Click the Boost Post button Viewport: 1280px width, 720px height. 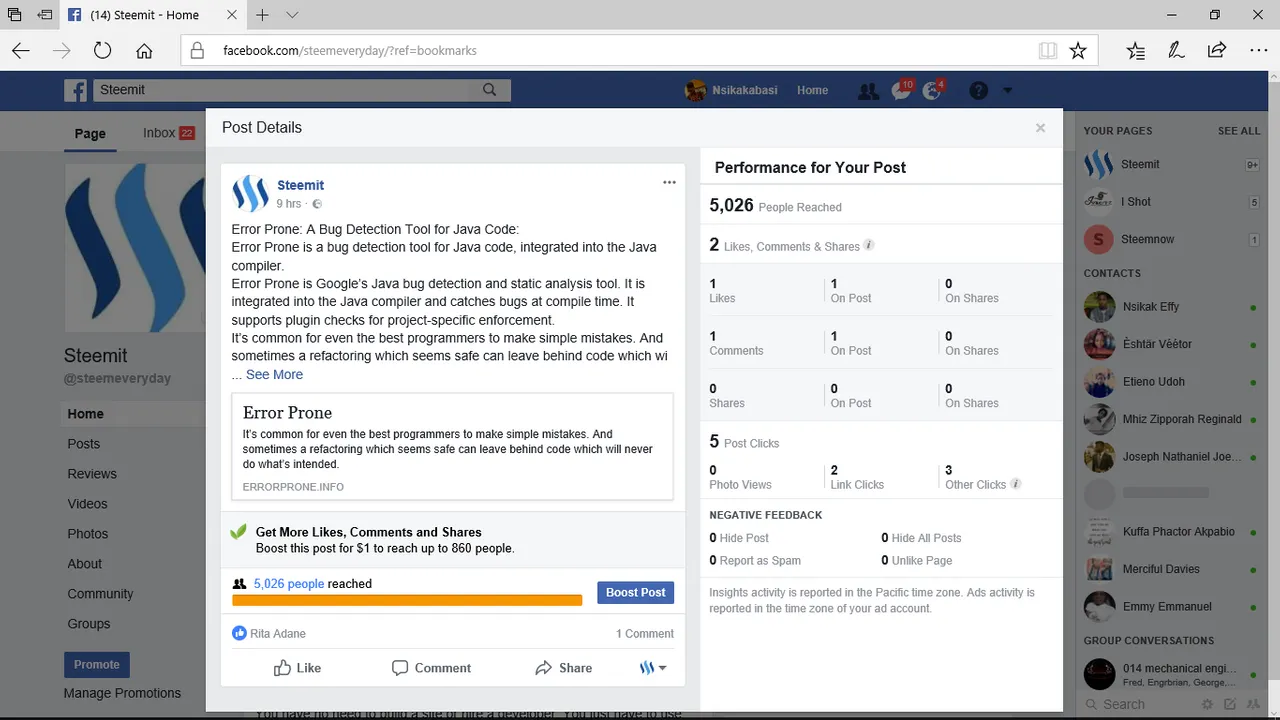[635, 592]
